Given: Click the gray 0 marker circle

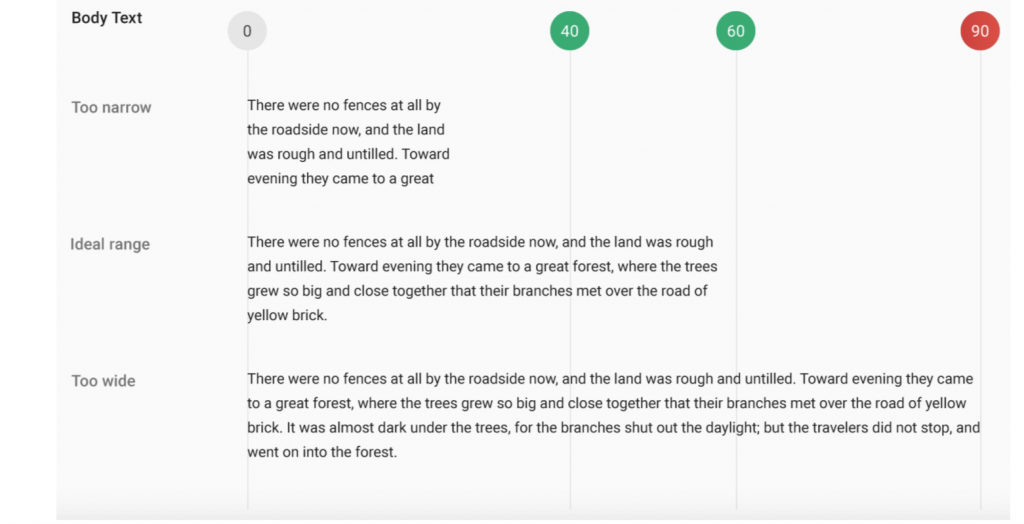Looking at the screenshot, I should point(247,31).
